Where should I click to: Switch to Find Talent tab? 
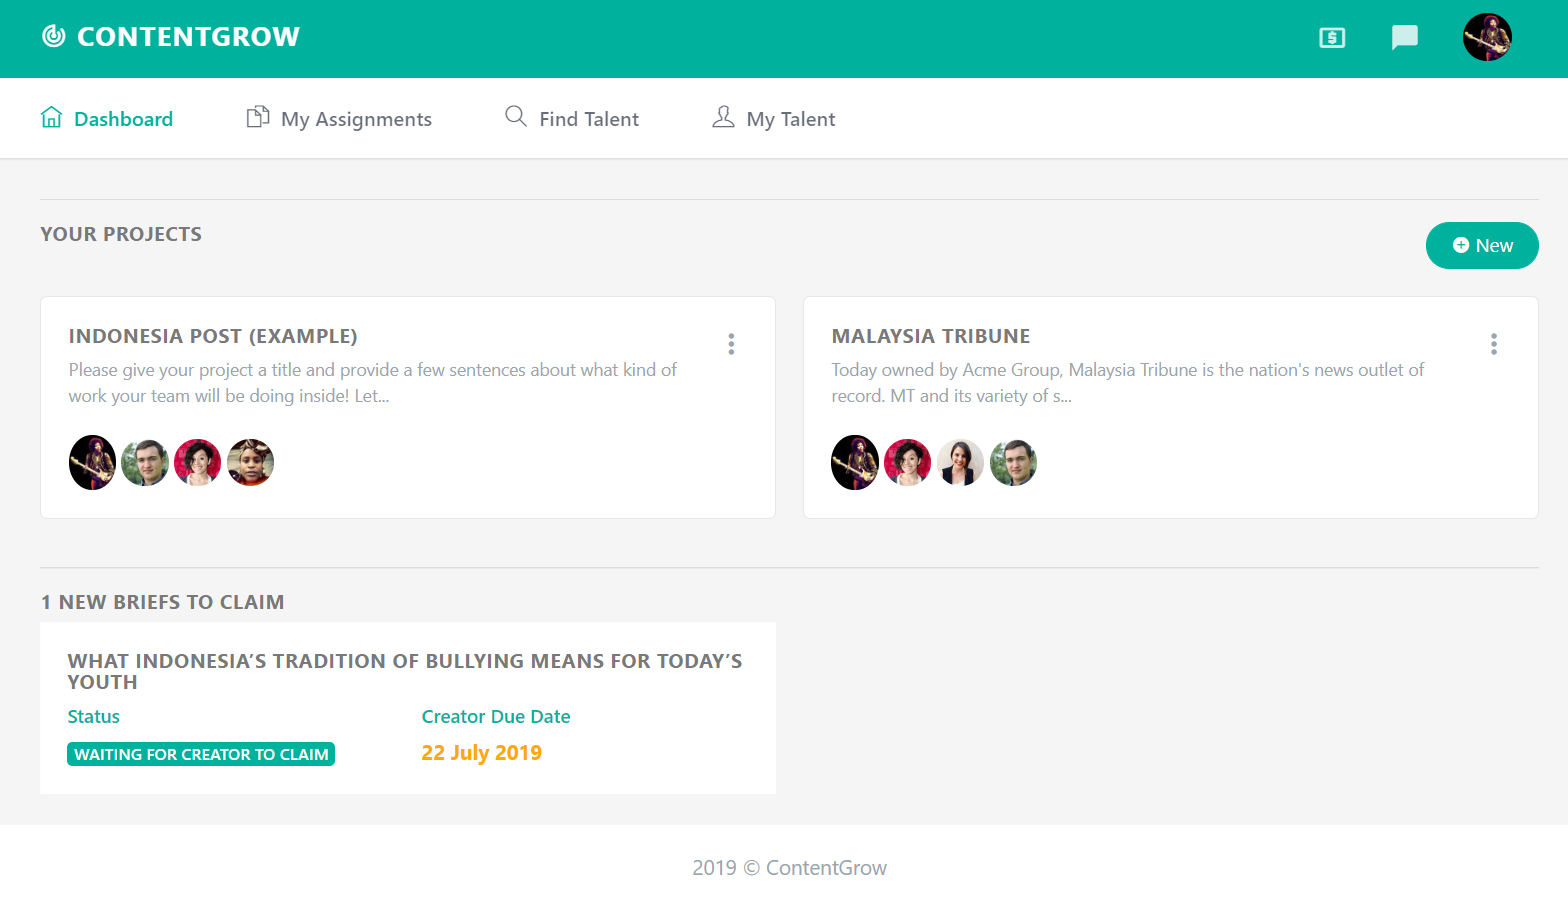click(x=572, y=119)
